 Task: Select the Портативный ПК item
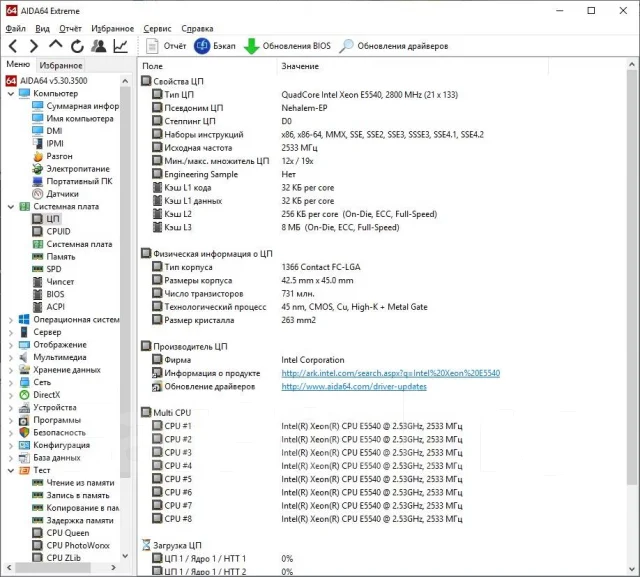click(72, 181)
